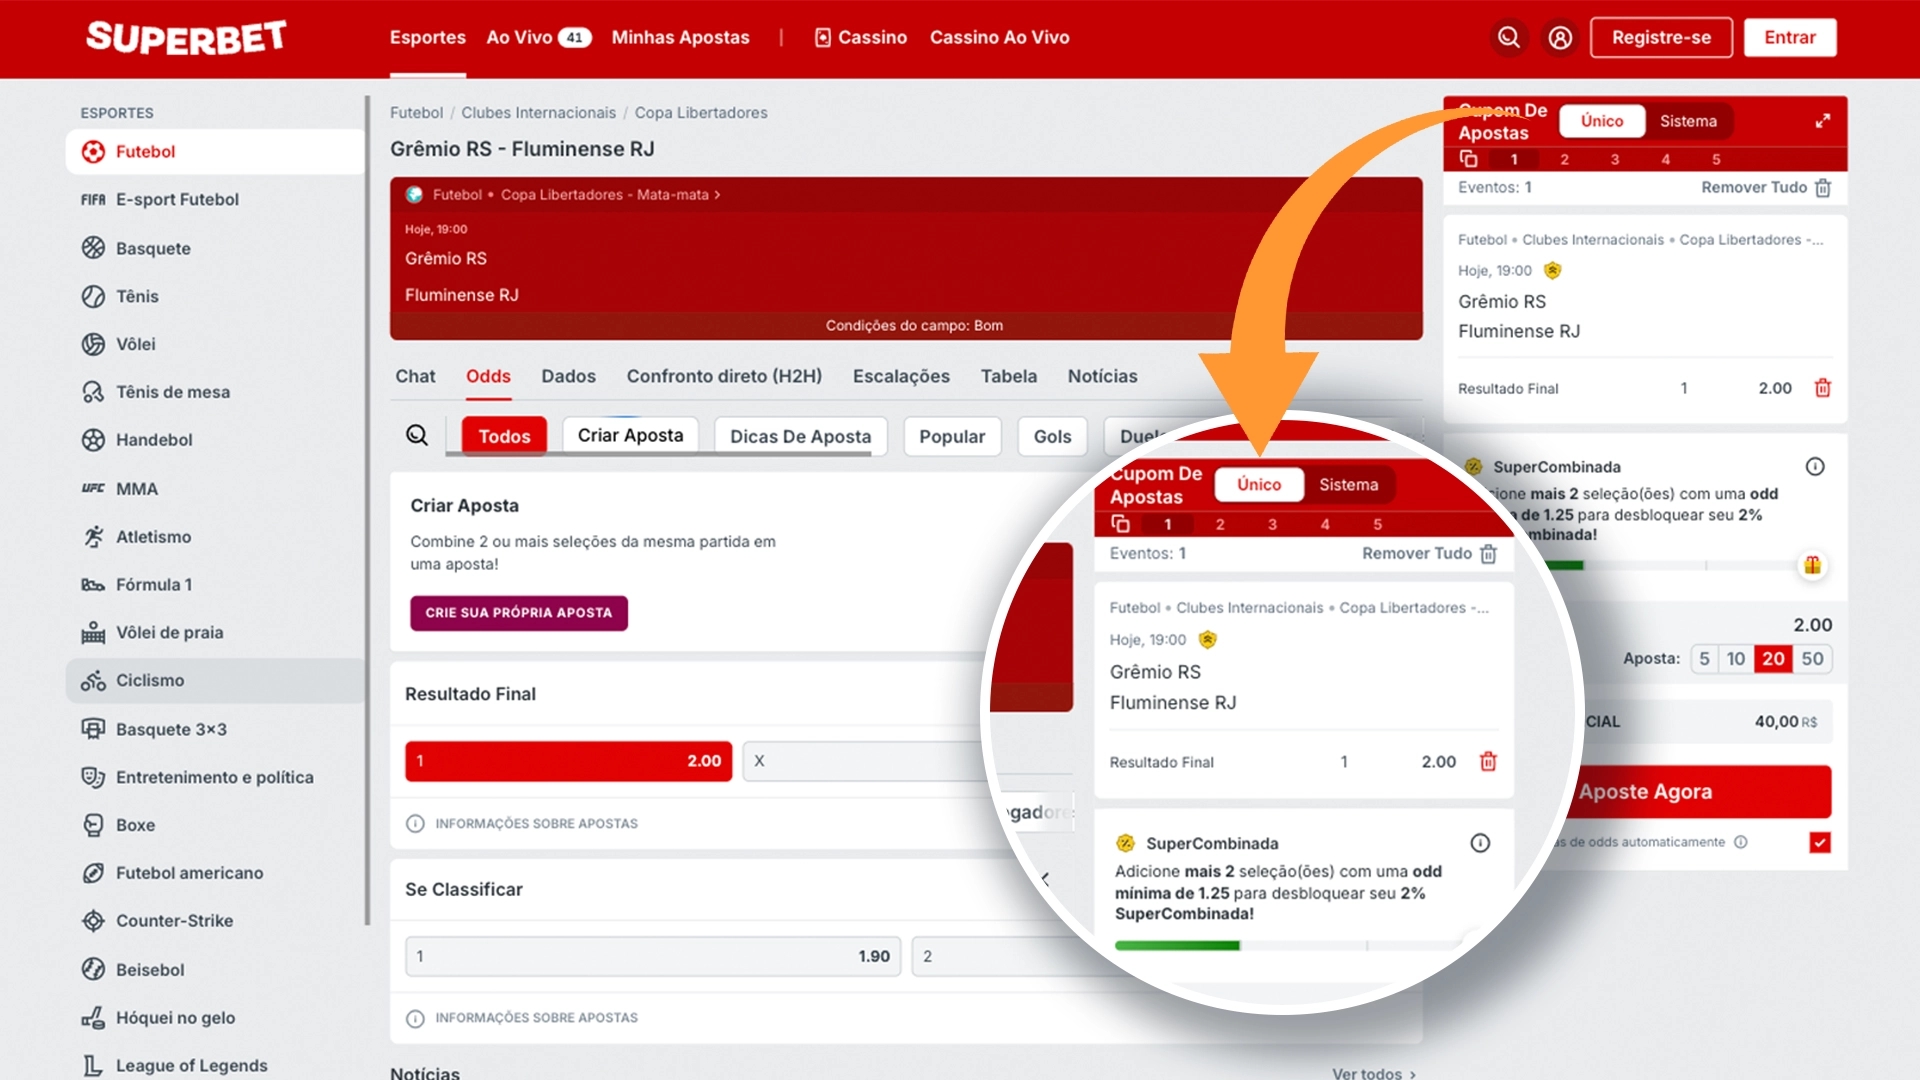Image resolution: width=1920 pixels, height=1080 pixels.
Task: Open Cassino Ao Vivo
Action: click(x=999, y=38)
